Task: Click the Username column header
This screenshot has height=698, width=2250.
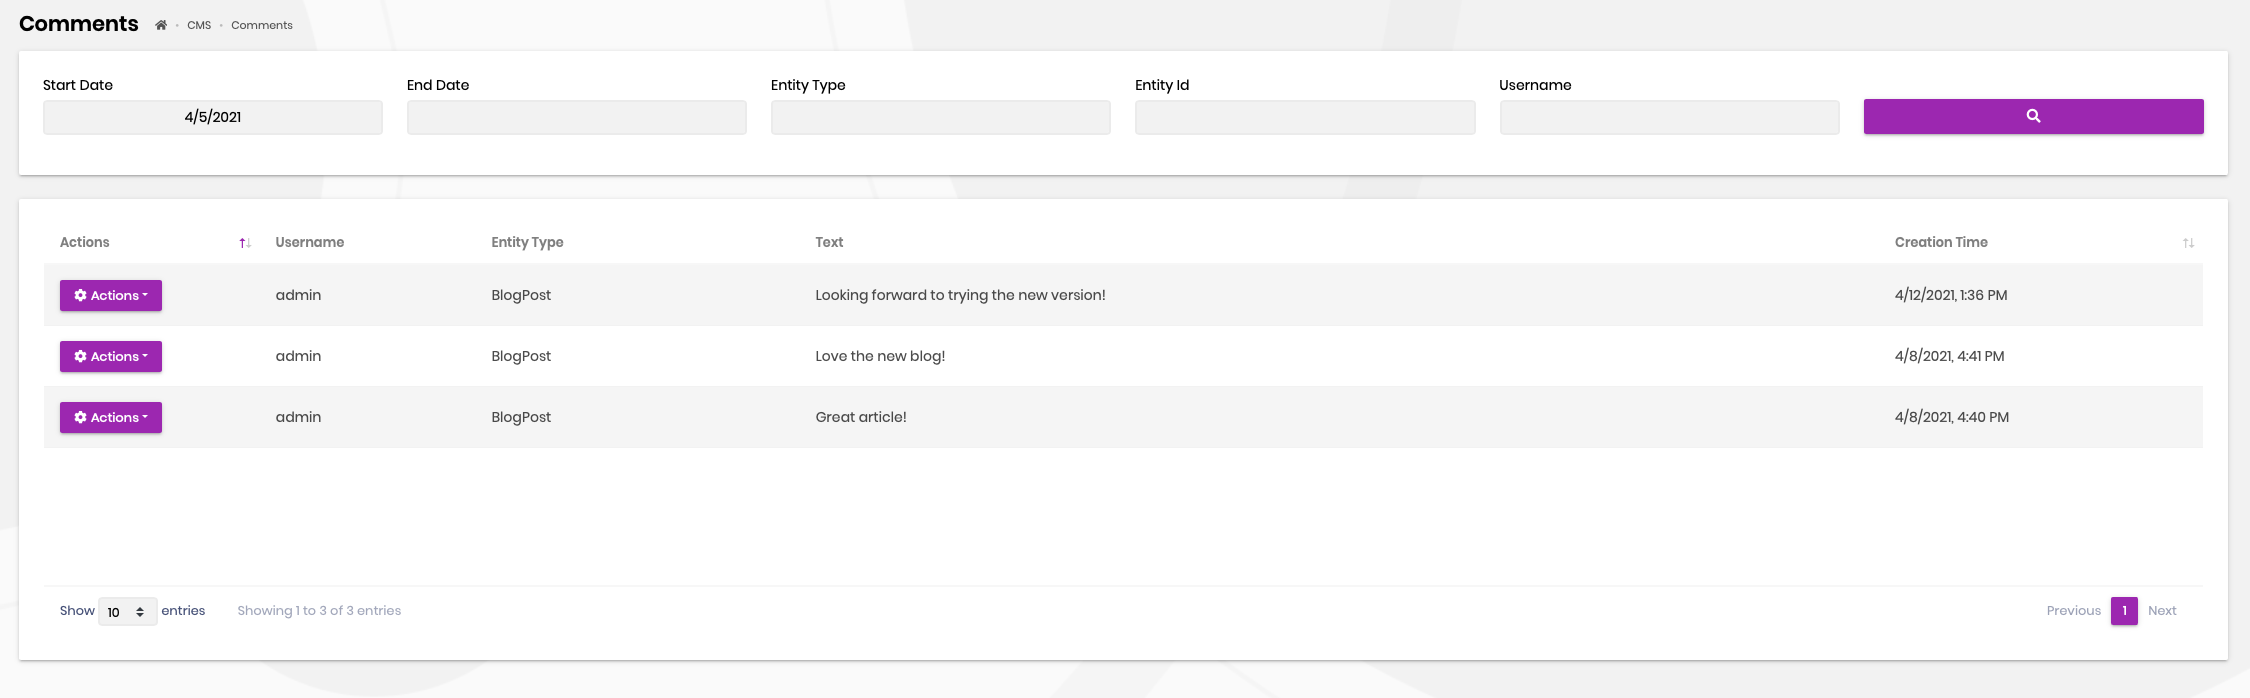Action: (310, 242)
